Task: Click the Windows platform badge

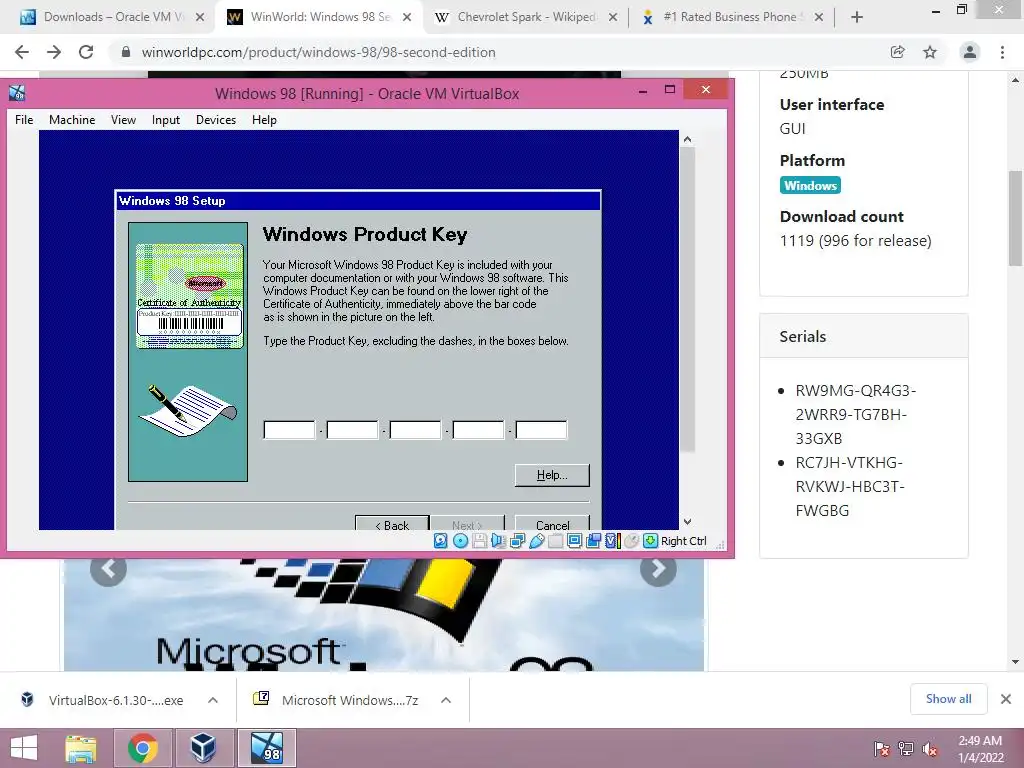Action: [x=810, y=185]
